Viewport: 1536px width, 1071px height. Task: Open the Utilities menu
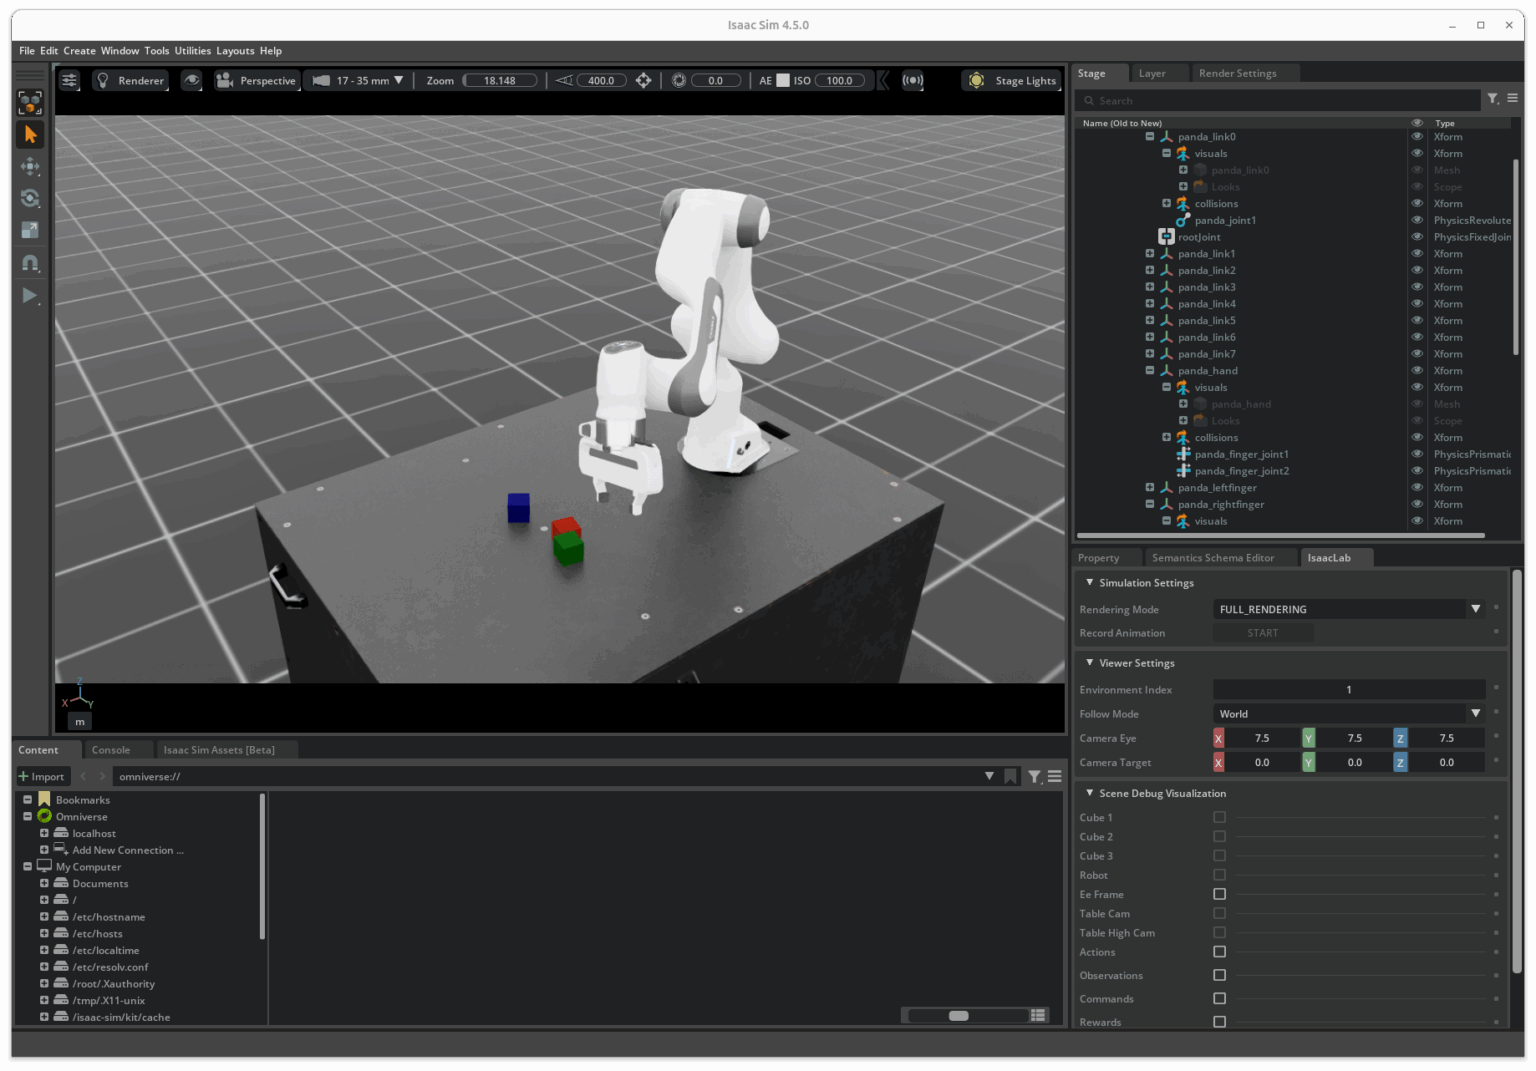pos(192,51)
